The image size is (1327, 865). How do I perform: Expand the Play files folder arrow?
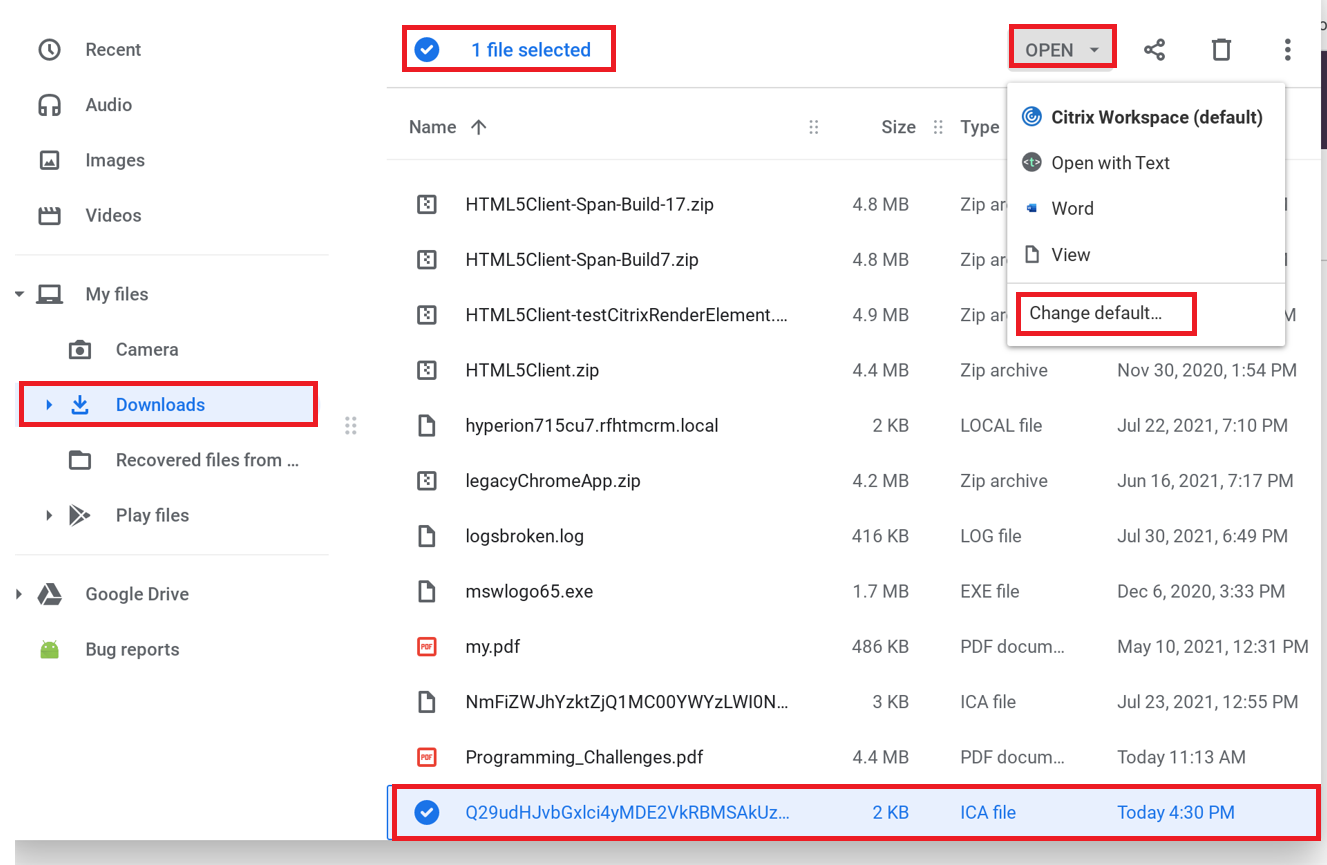pyautogui.click(x=49, y=516)
